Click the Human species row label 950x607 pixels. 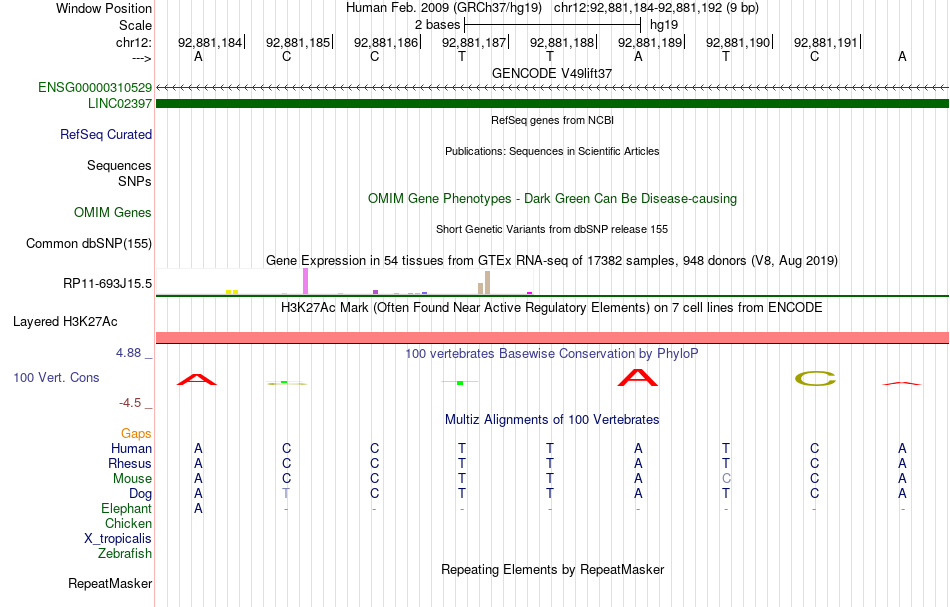click(x=131, y=448)
